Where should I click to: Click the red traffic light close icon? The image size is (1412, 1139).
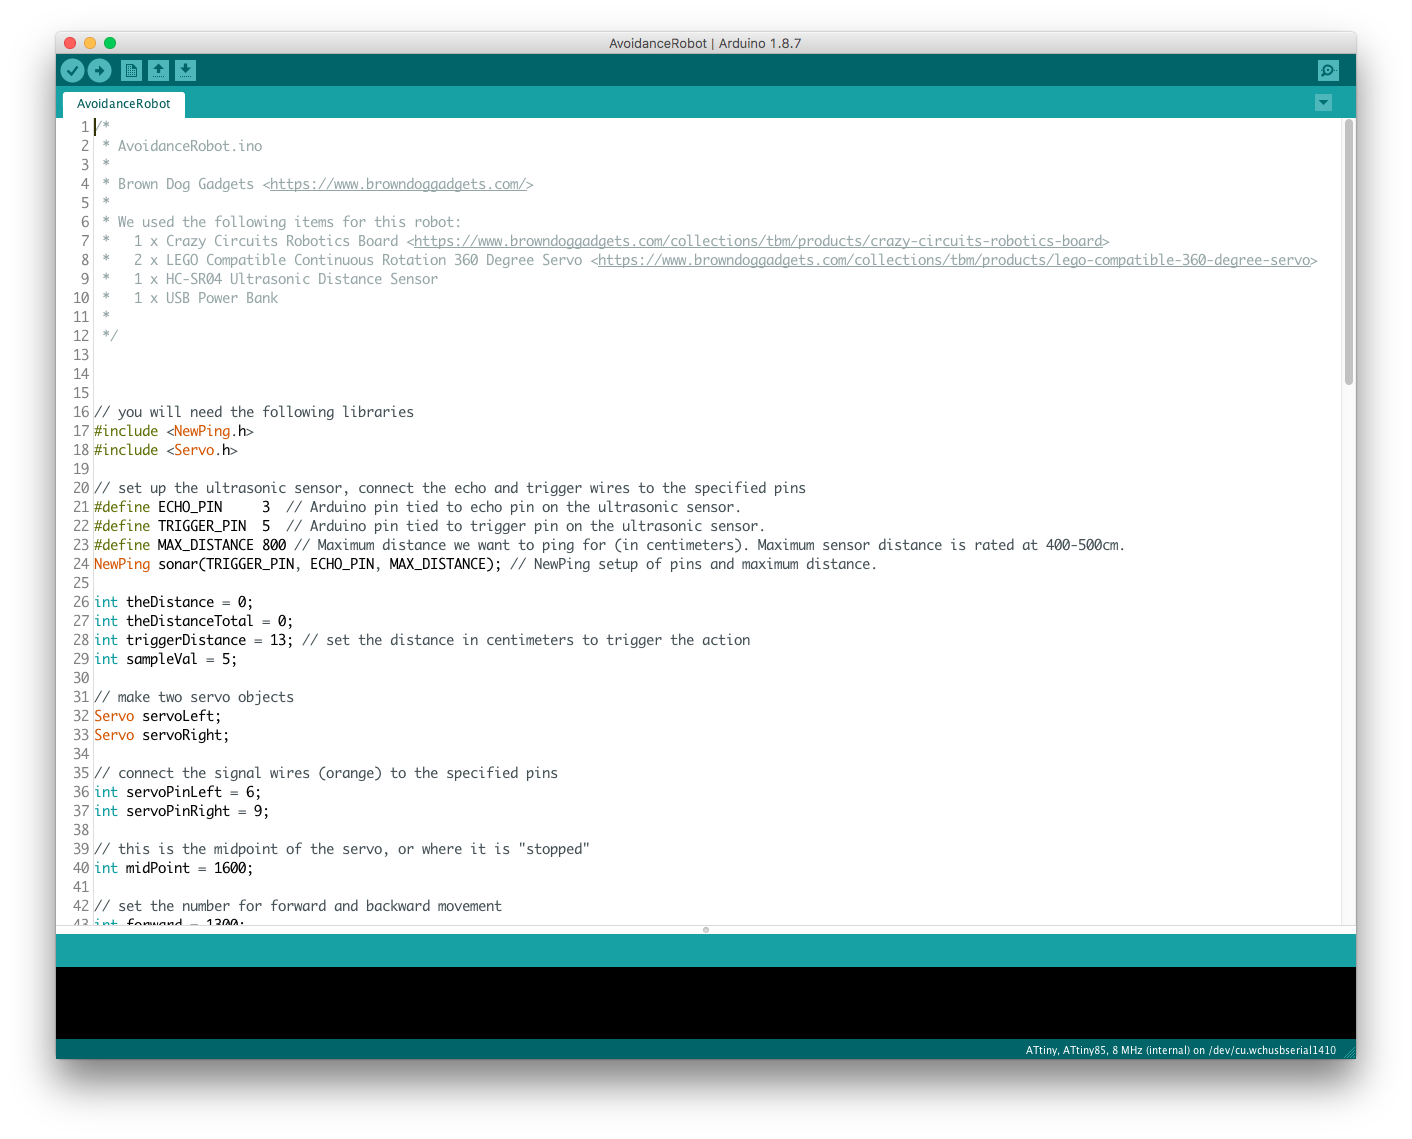coord(69,43)
